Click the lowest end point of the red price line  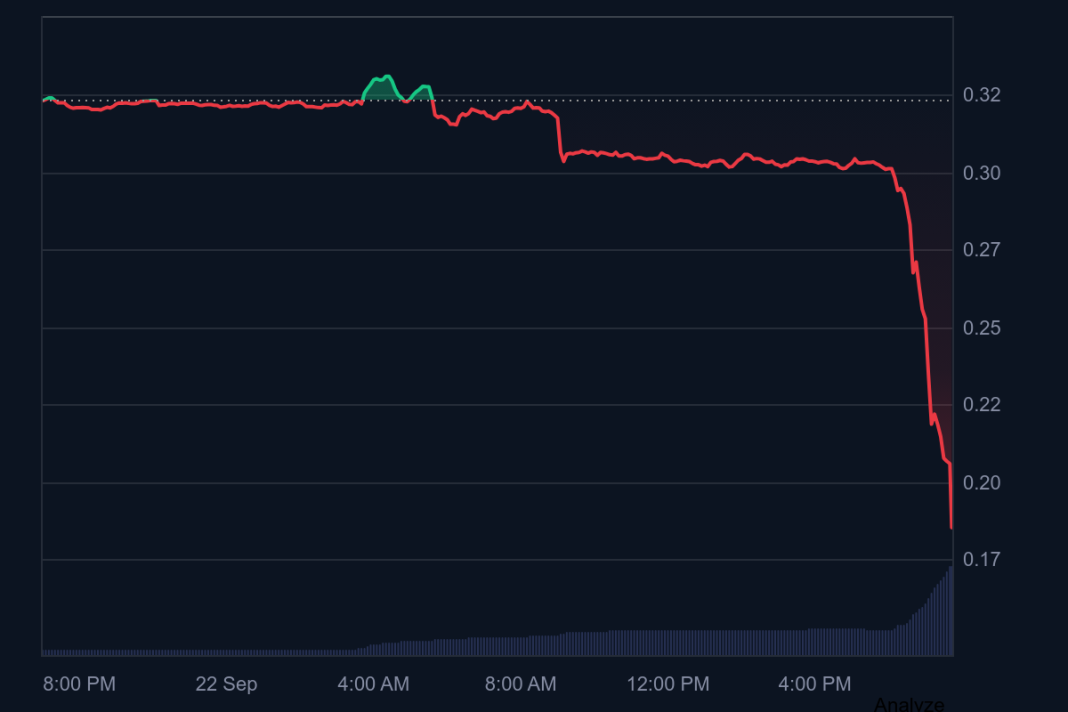tap(951, 527)
